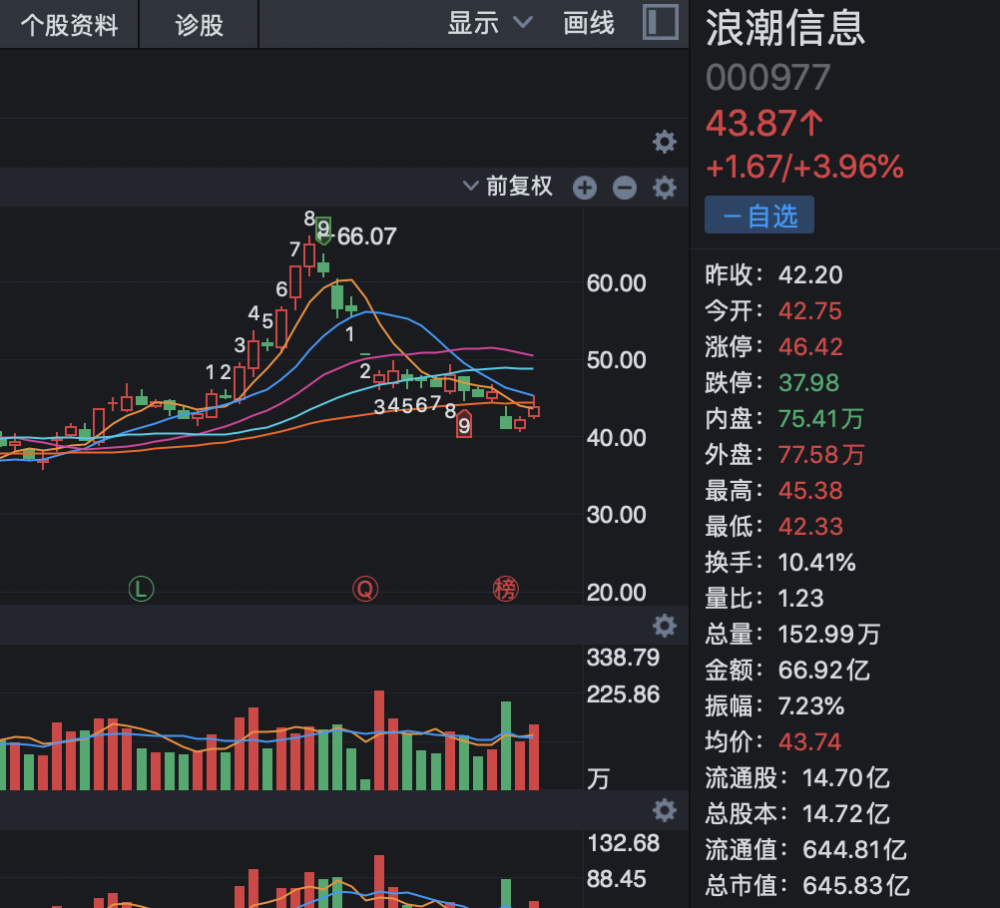Zoom in the K-line chart with plus icon

point(585,187)
